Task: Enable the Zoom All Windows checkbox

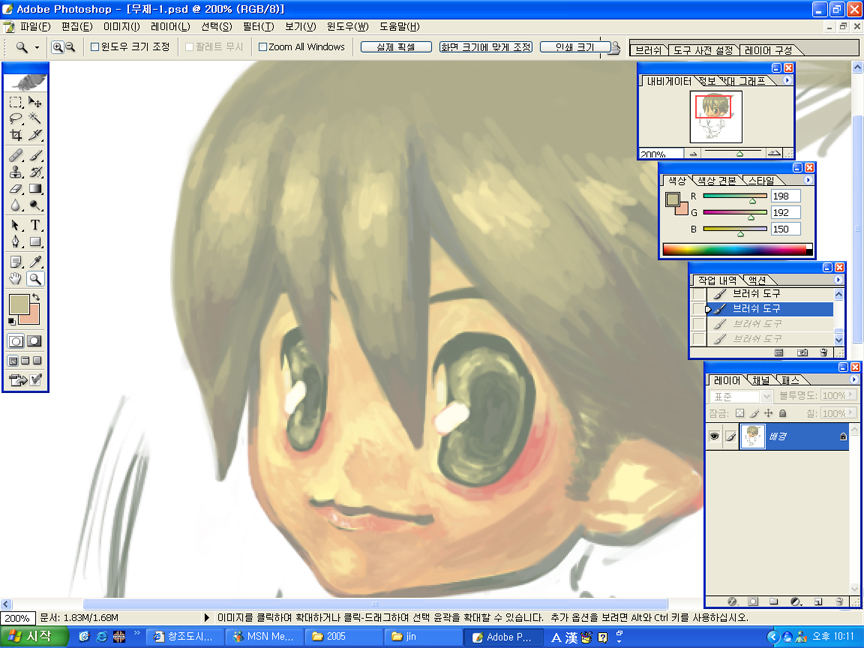Action: click(x=263, y=47)
